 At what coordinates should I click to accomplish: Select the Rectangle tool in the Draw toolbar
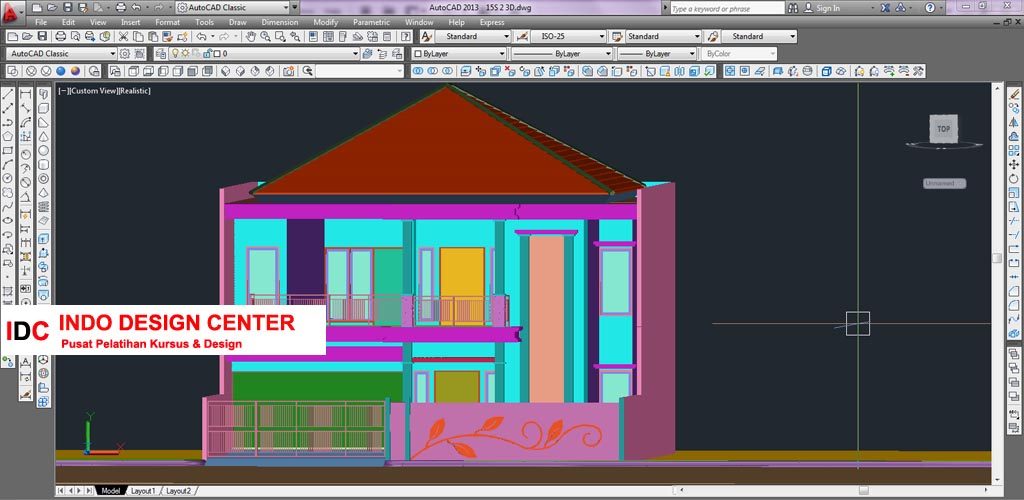[x=8, y=150]
